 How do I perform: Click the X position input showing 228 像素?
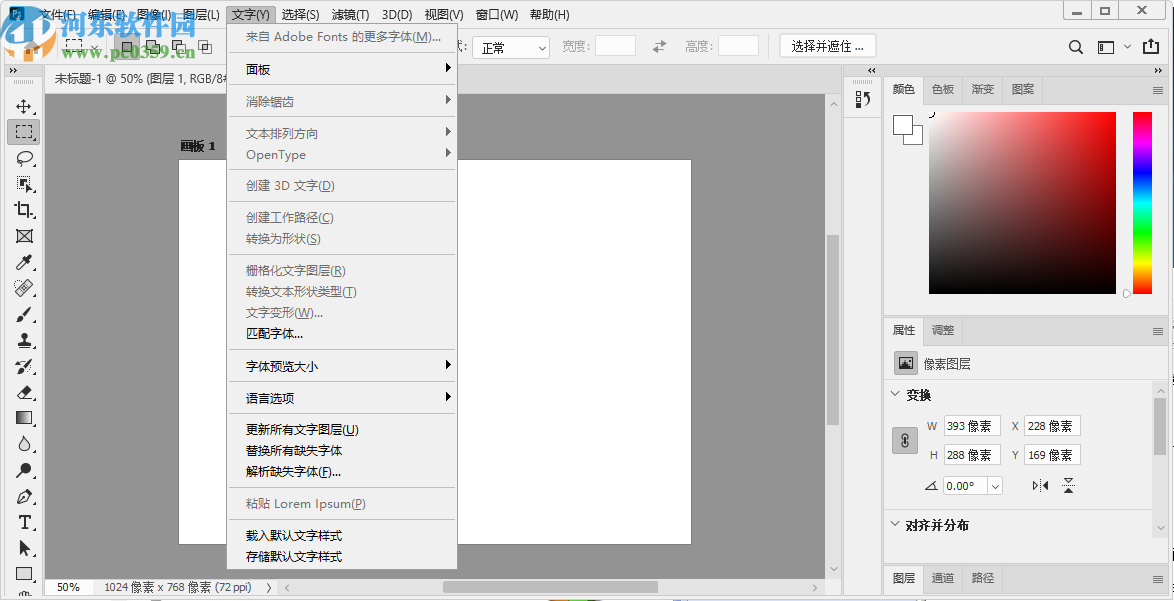click(x=1052, y=425)
